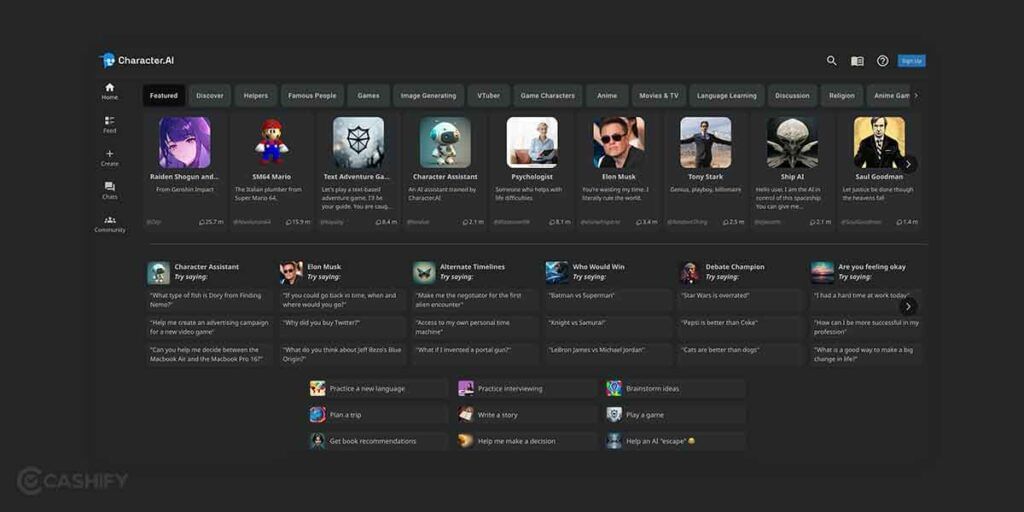Click Debate Champion avatar icon

point(690,272)
